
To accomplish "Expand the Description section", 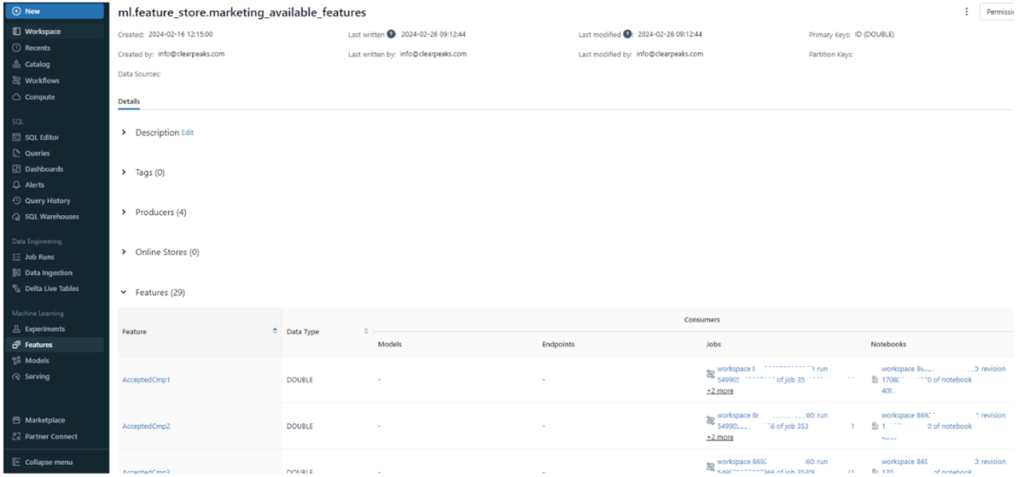I will (x=124, y=132).
